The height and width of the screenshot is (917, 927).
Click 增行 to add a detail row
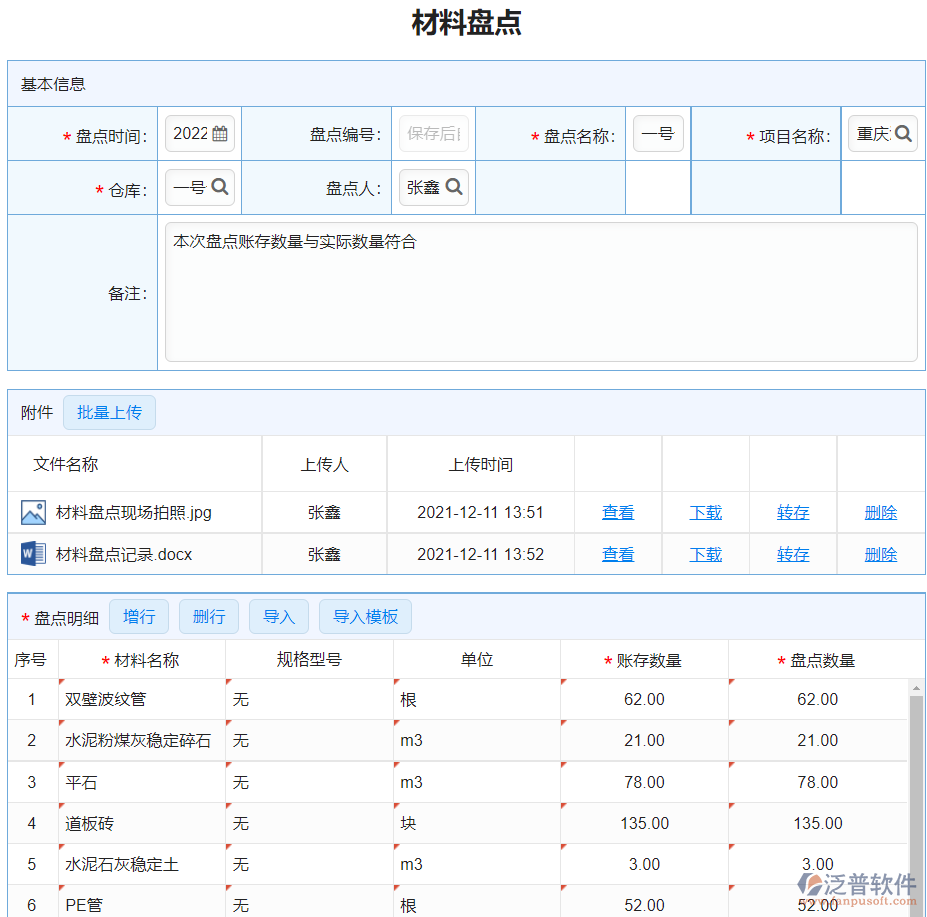click(139, 616)
